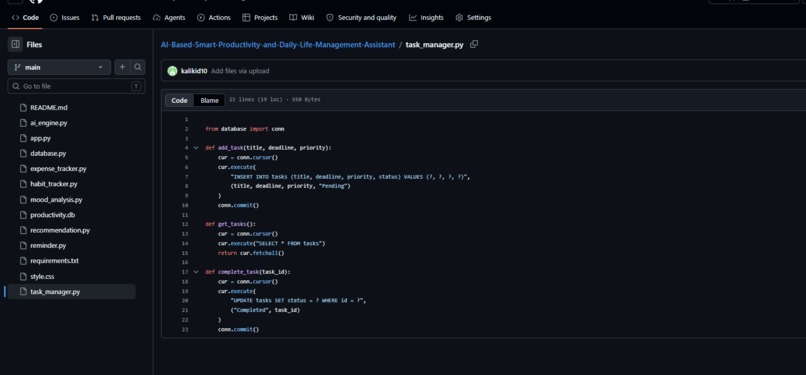Screen dimensions: 806x375
Task: Switch to Blame view
Action: pyautogui.click(x=209, y=100)
